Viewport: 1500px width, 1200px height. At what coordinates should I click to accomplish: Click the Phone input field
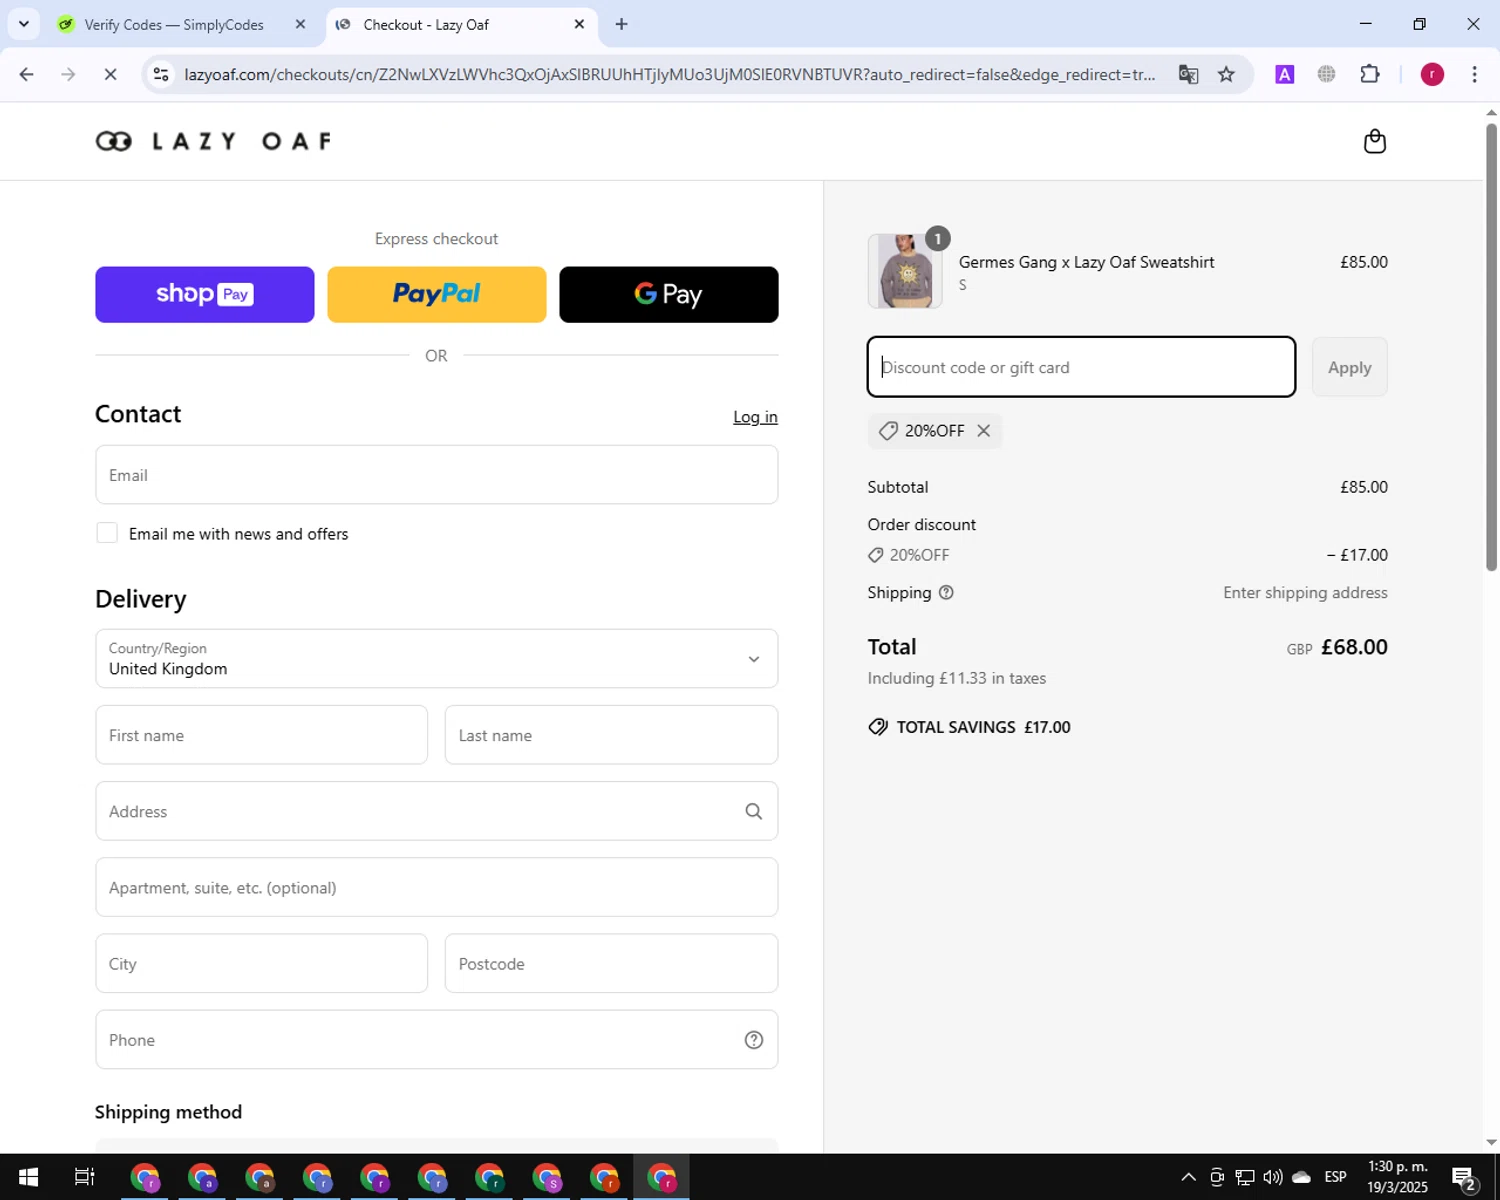tap(437, 1039)
